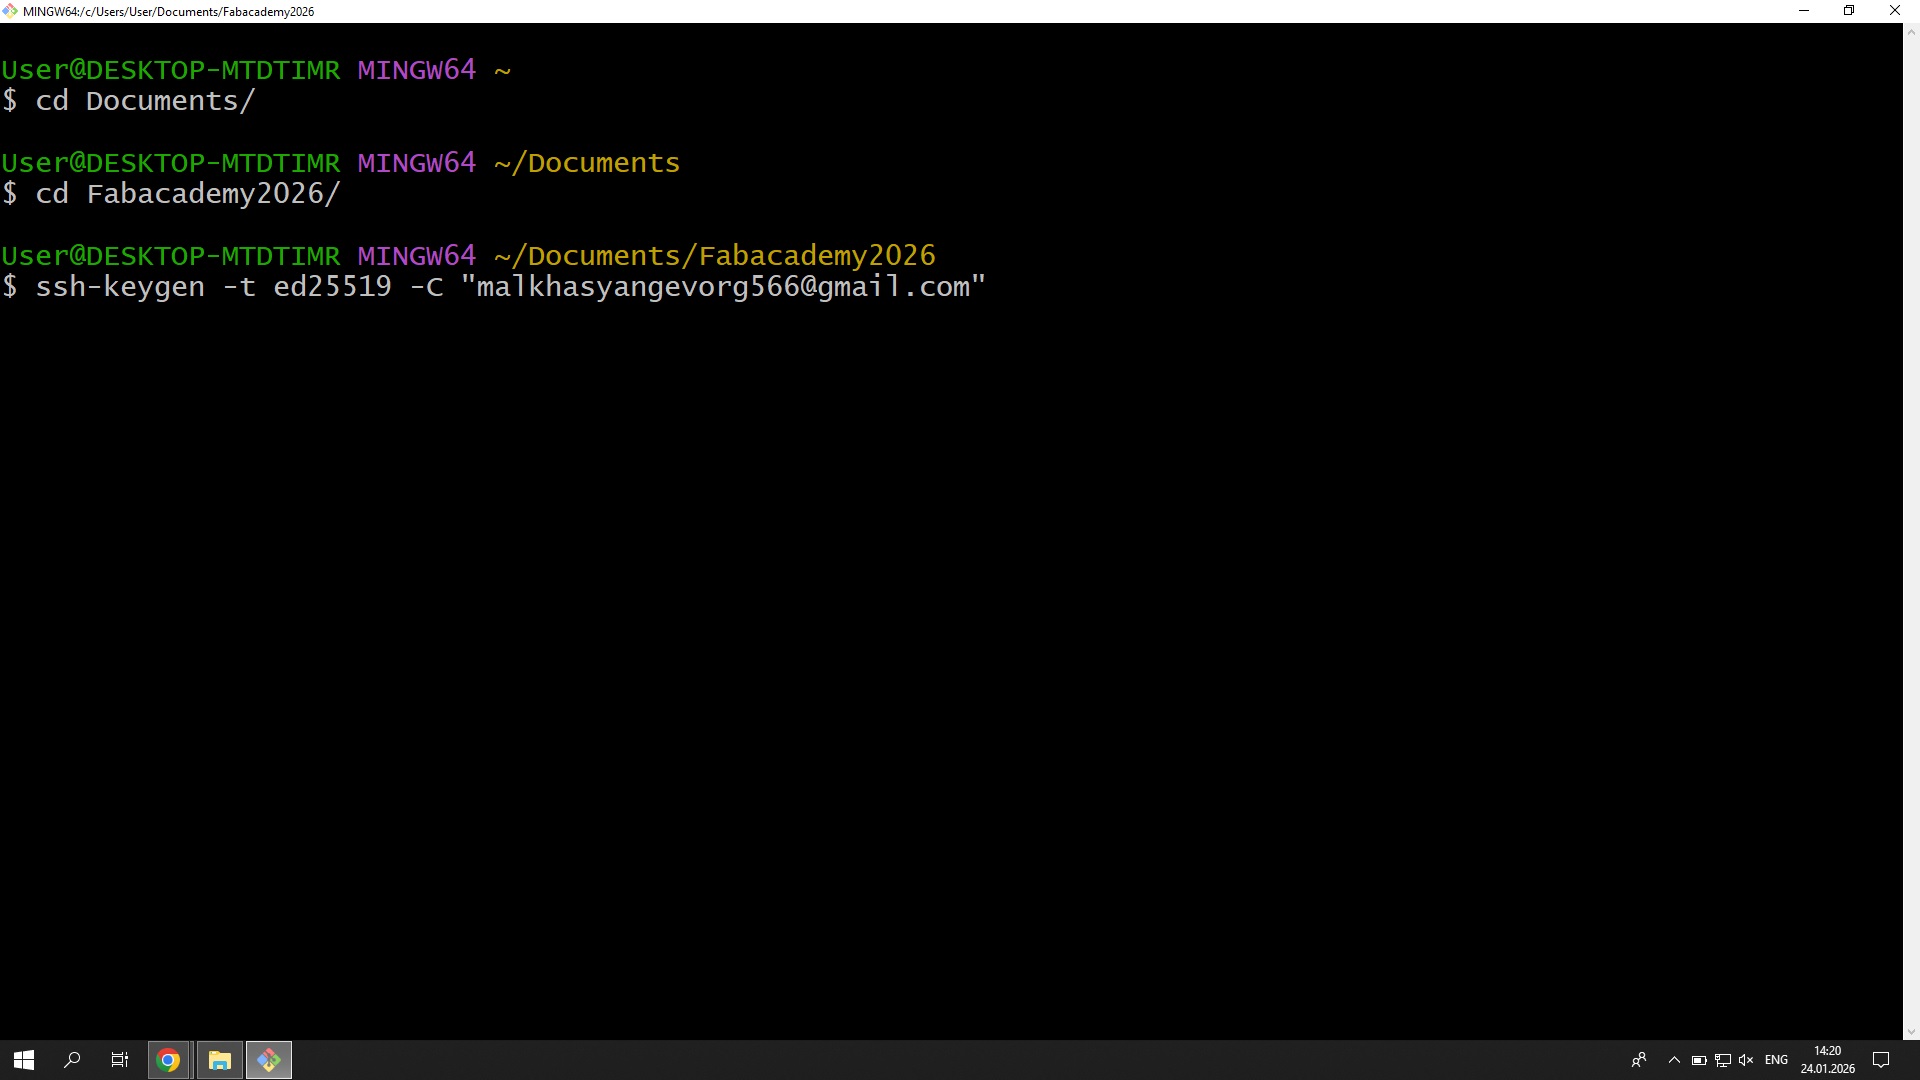
Task: Click scrollbar down arrow in terminal
Action: (x=1911, y=1032)
